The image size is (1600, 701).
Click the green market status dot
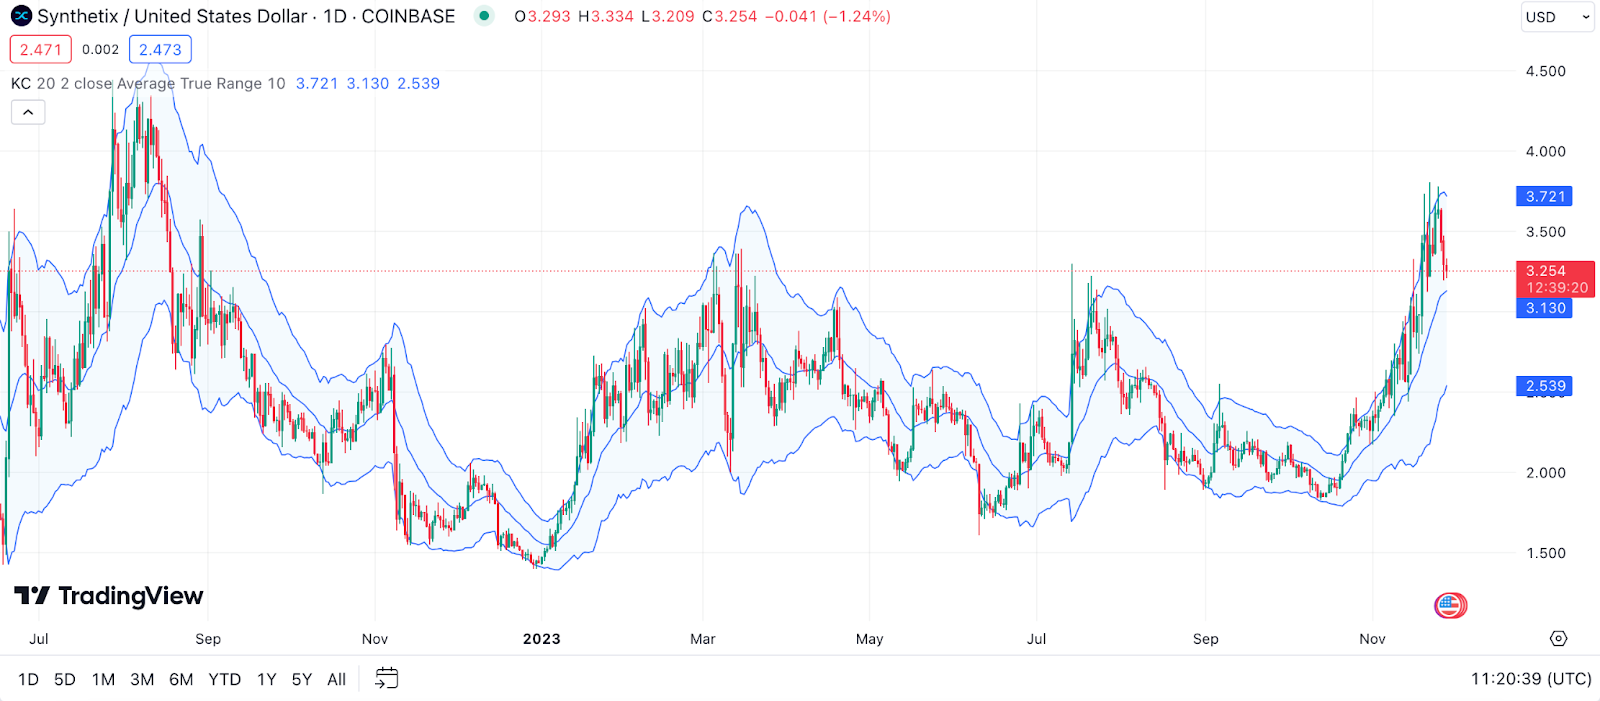tap(484, 16)
